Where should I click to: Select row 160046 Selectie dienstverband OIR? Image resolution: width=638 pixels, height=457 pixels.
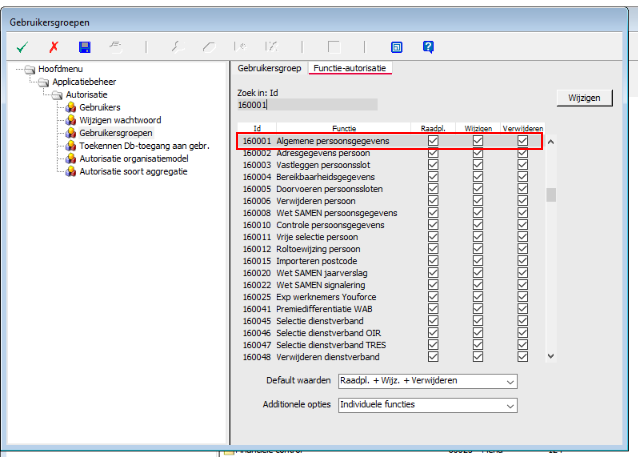(391, 333)
